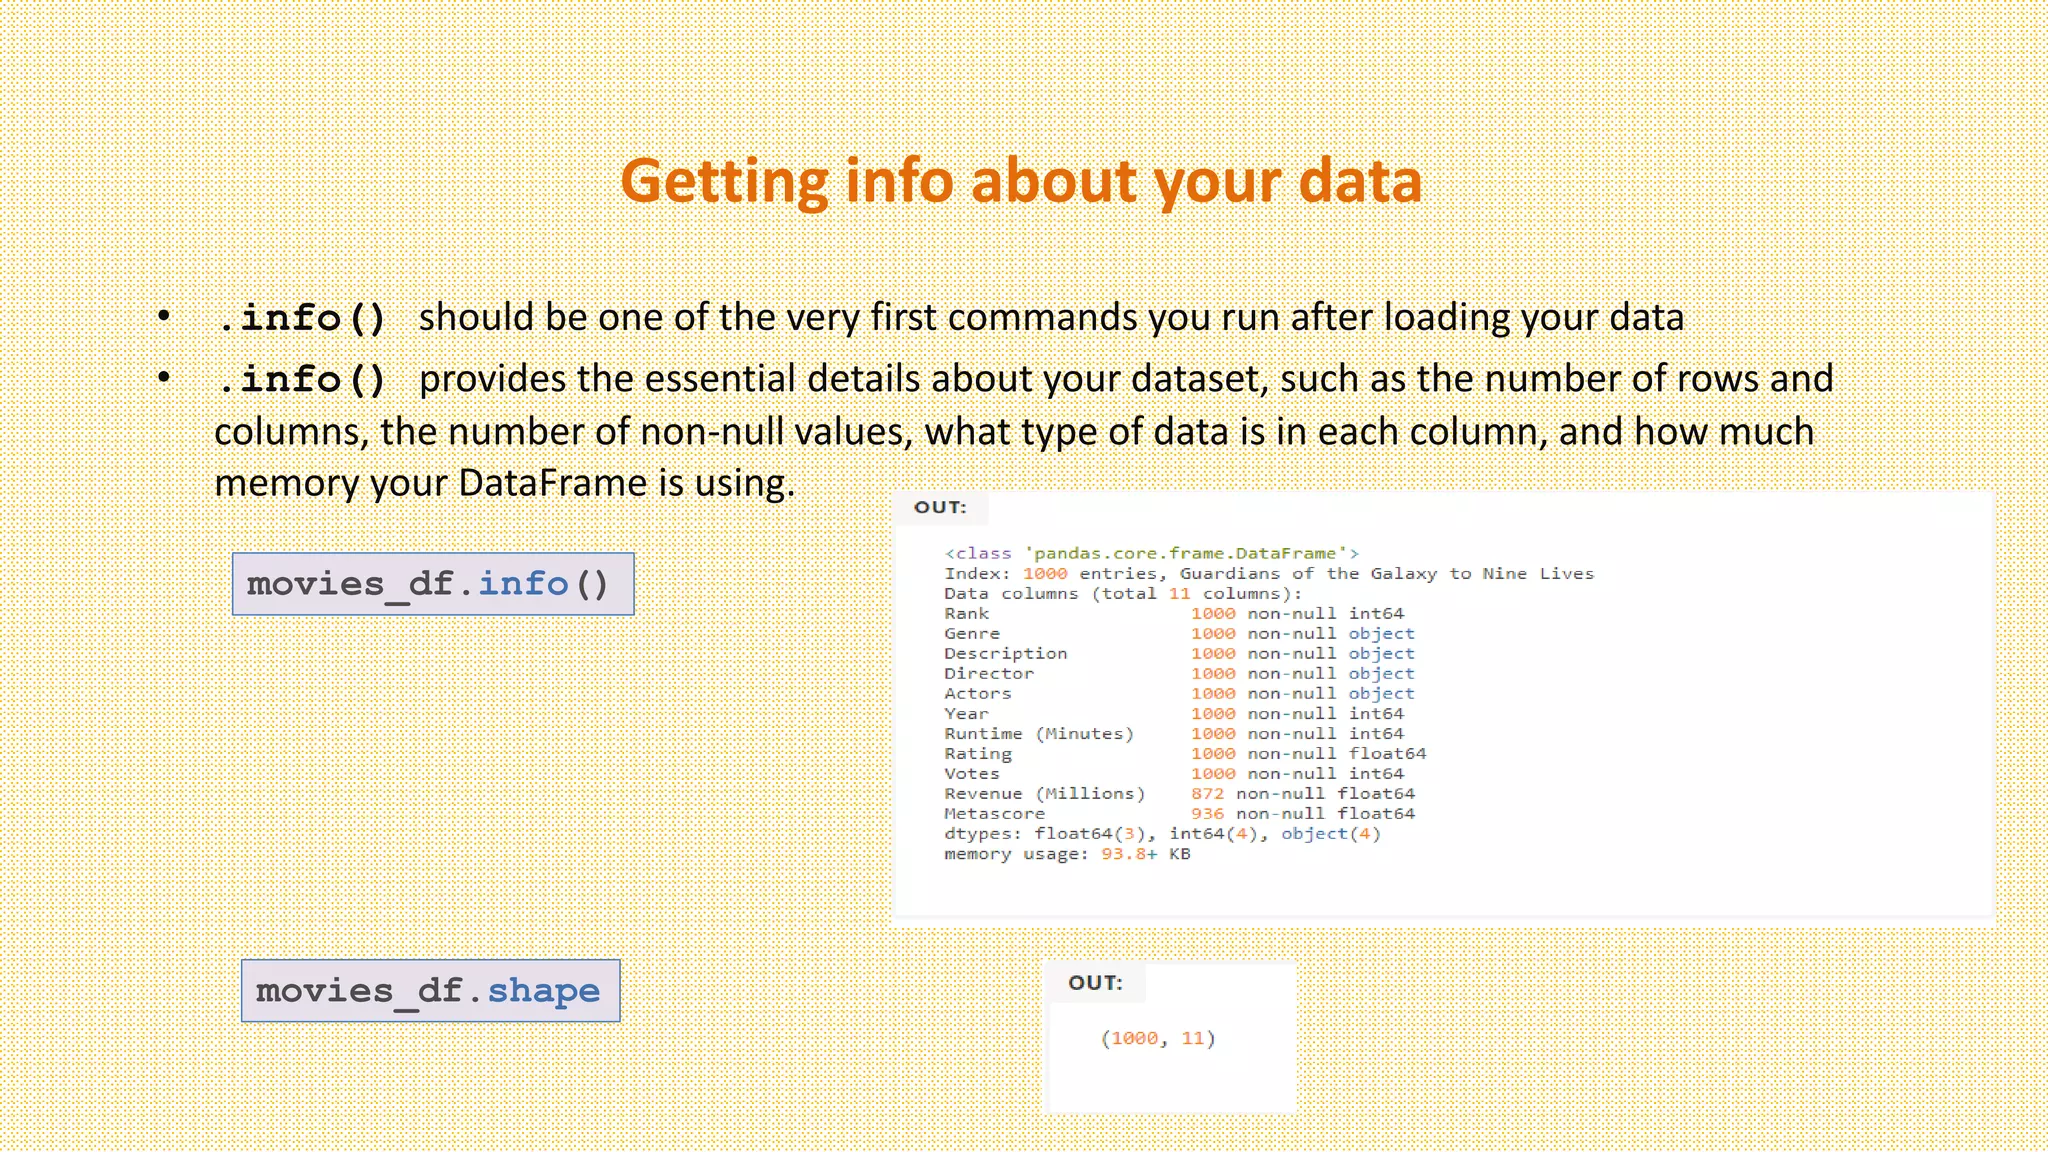Click the 'Runtime (Minutes)' column row
Image resolution: width=2048 pixels, height=1152 pixels.
[x=1174, y=733]
